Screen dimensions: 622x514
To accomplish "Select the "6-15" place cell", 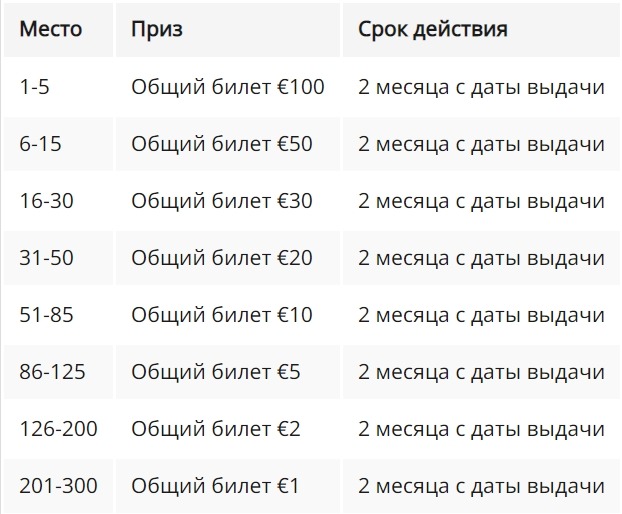I will pos(41,144).
